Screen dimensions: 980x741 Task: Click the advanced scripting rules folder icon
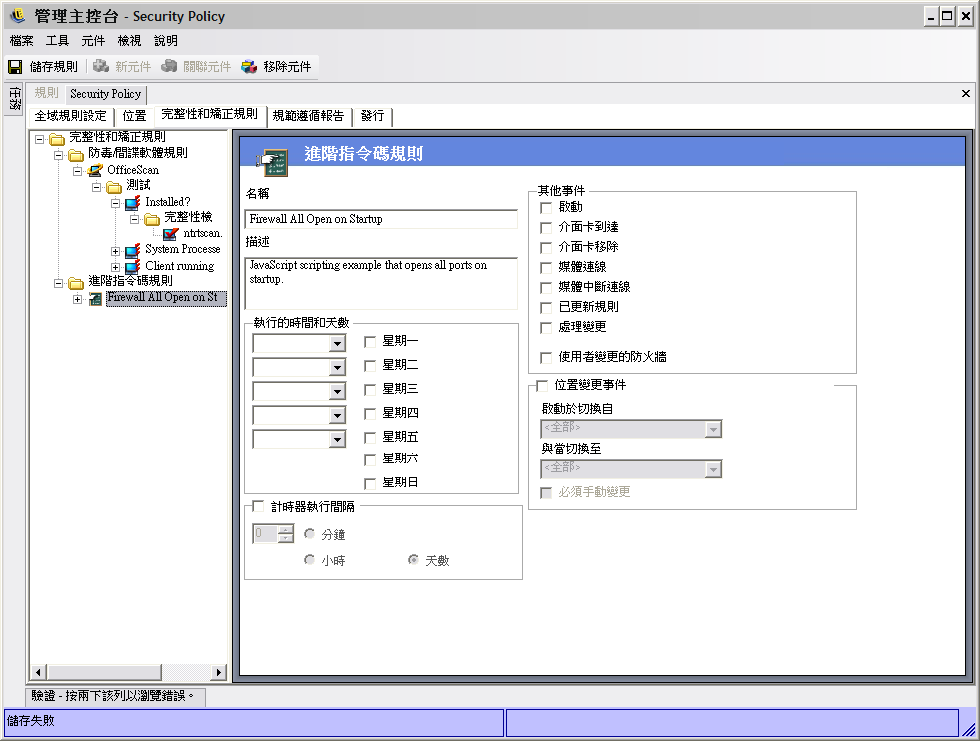pyautogui.click(x=76, y=283)
